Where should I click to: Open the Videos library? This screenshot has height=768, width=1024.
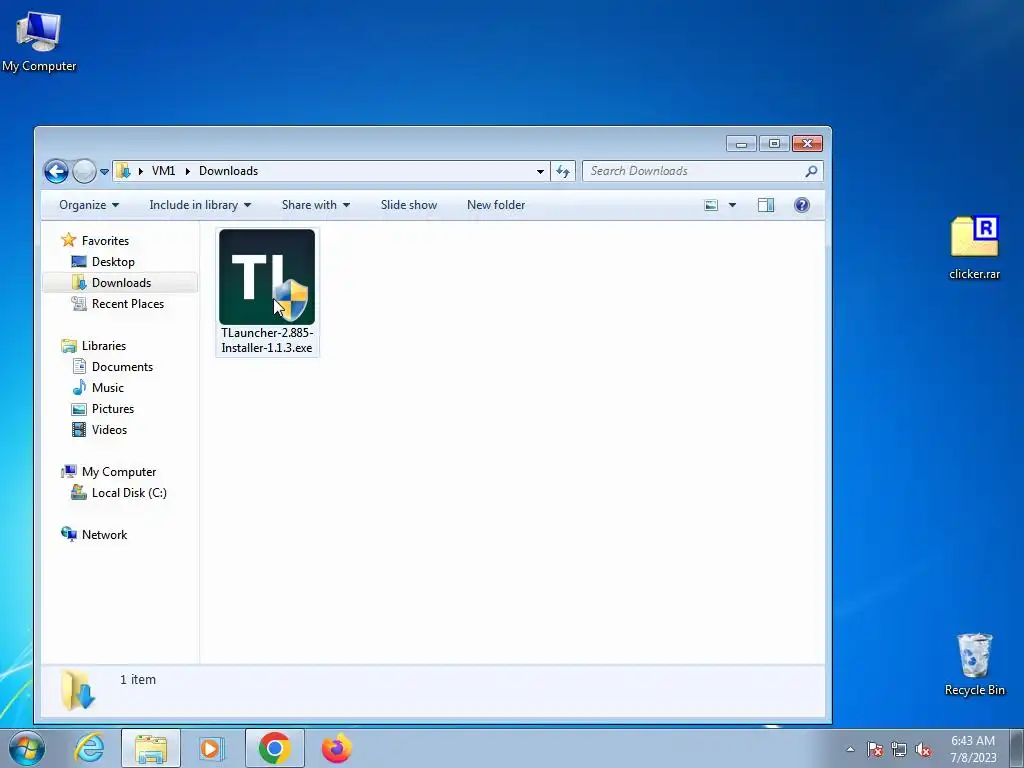109,430
